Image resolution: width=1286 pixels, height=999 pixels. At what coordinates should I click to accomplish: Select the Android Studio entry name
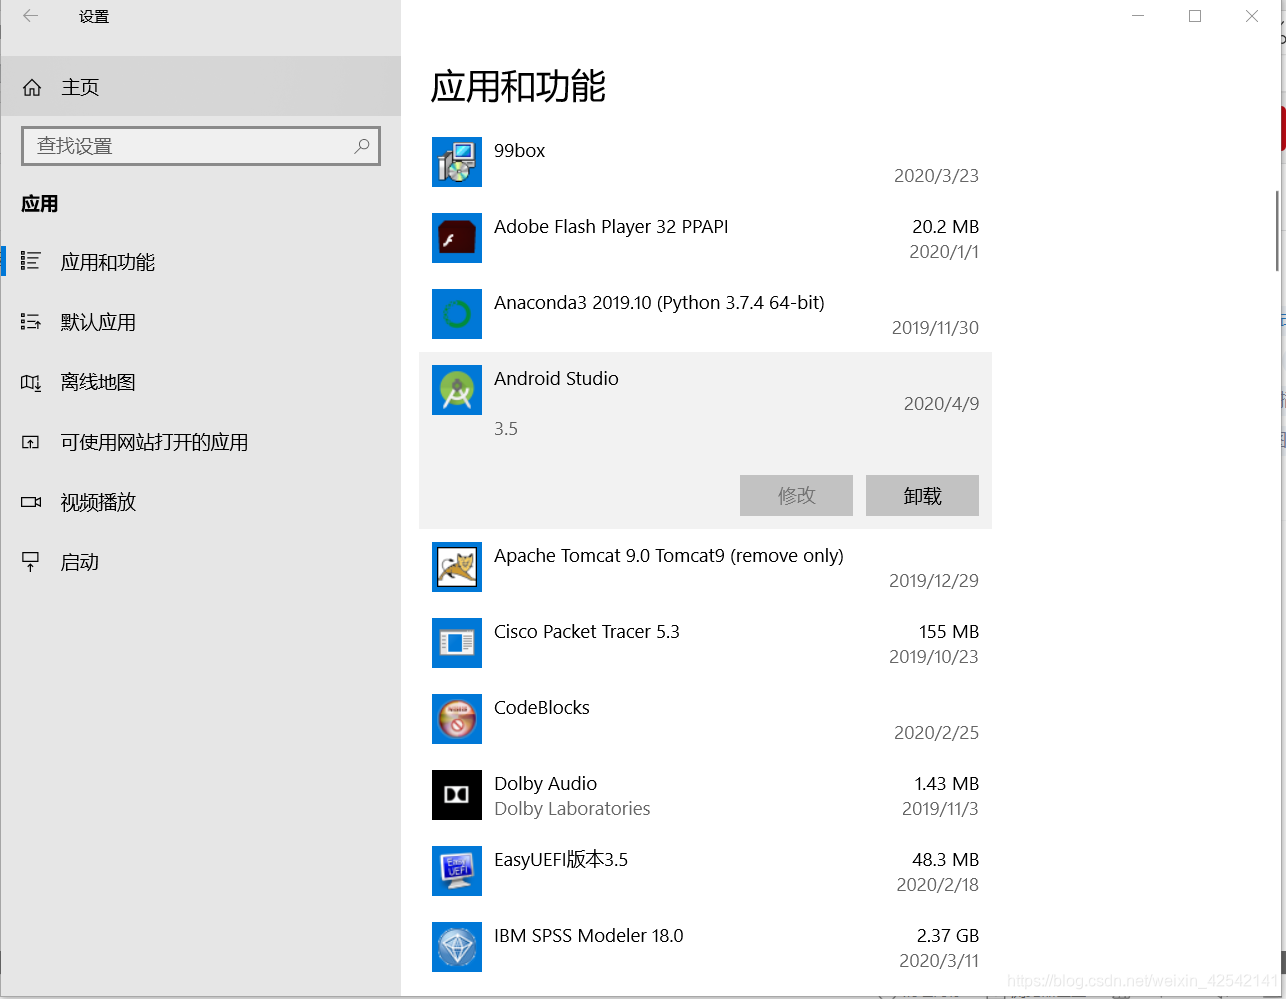coord(556,378)
